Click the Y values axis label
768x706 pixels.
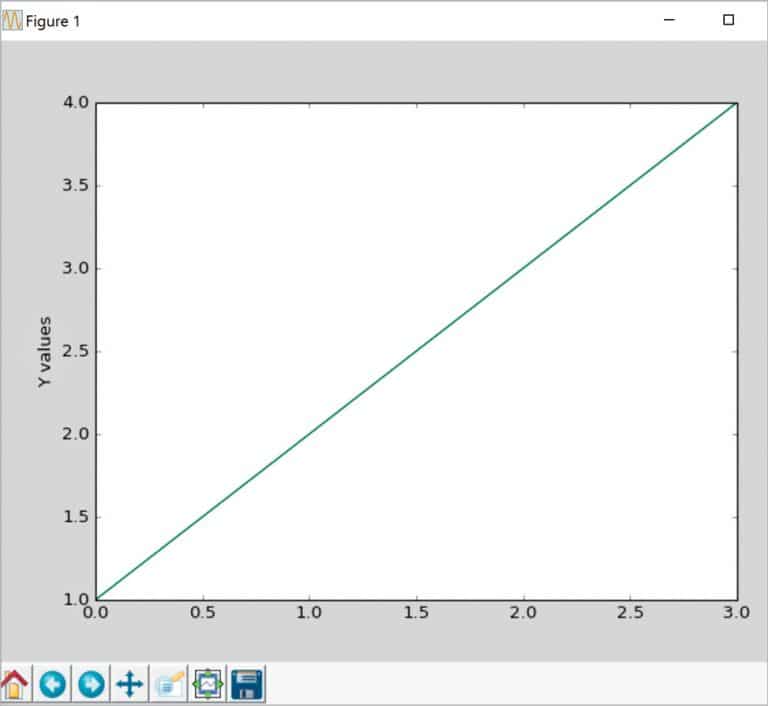44,352
